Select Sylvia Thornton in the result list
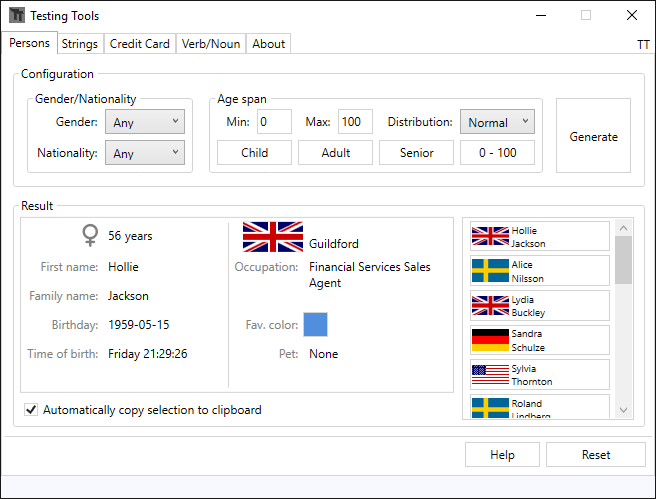 540,375
